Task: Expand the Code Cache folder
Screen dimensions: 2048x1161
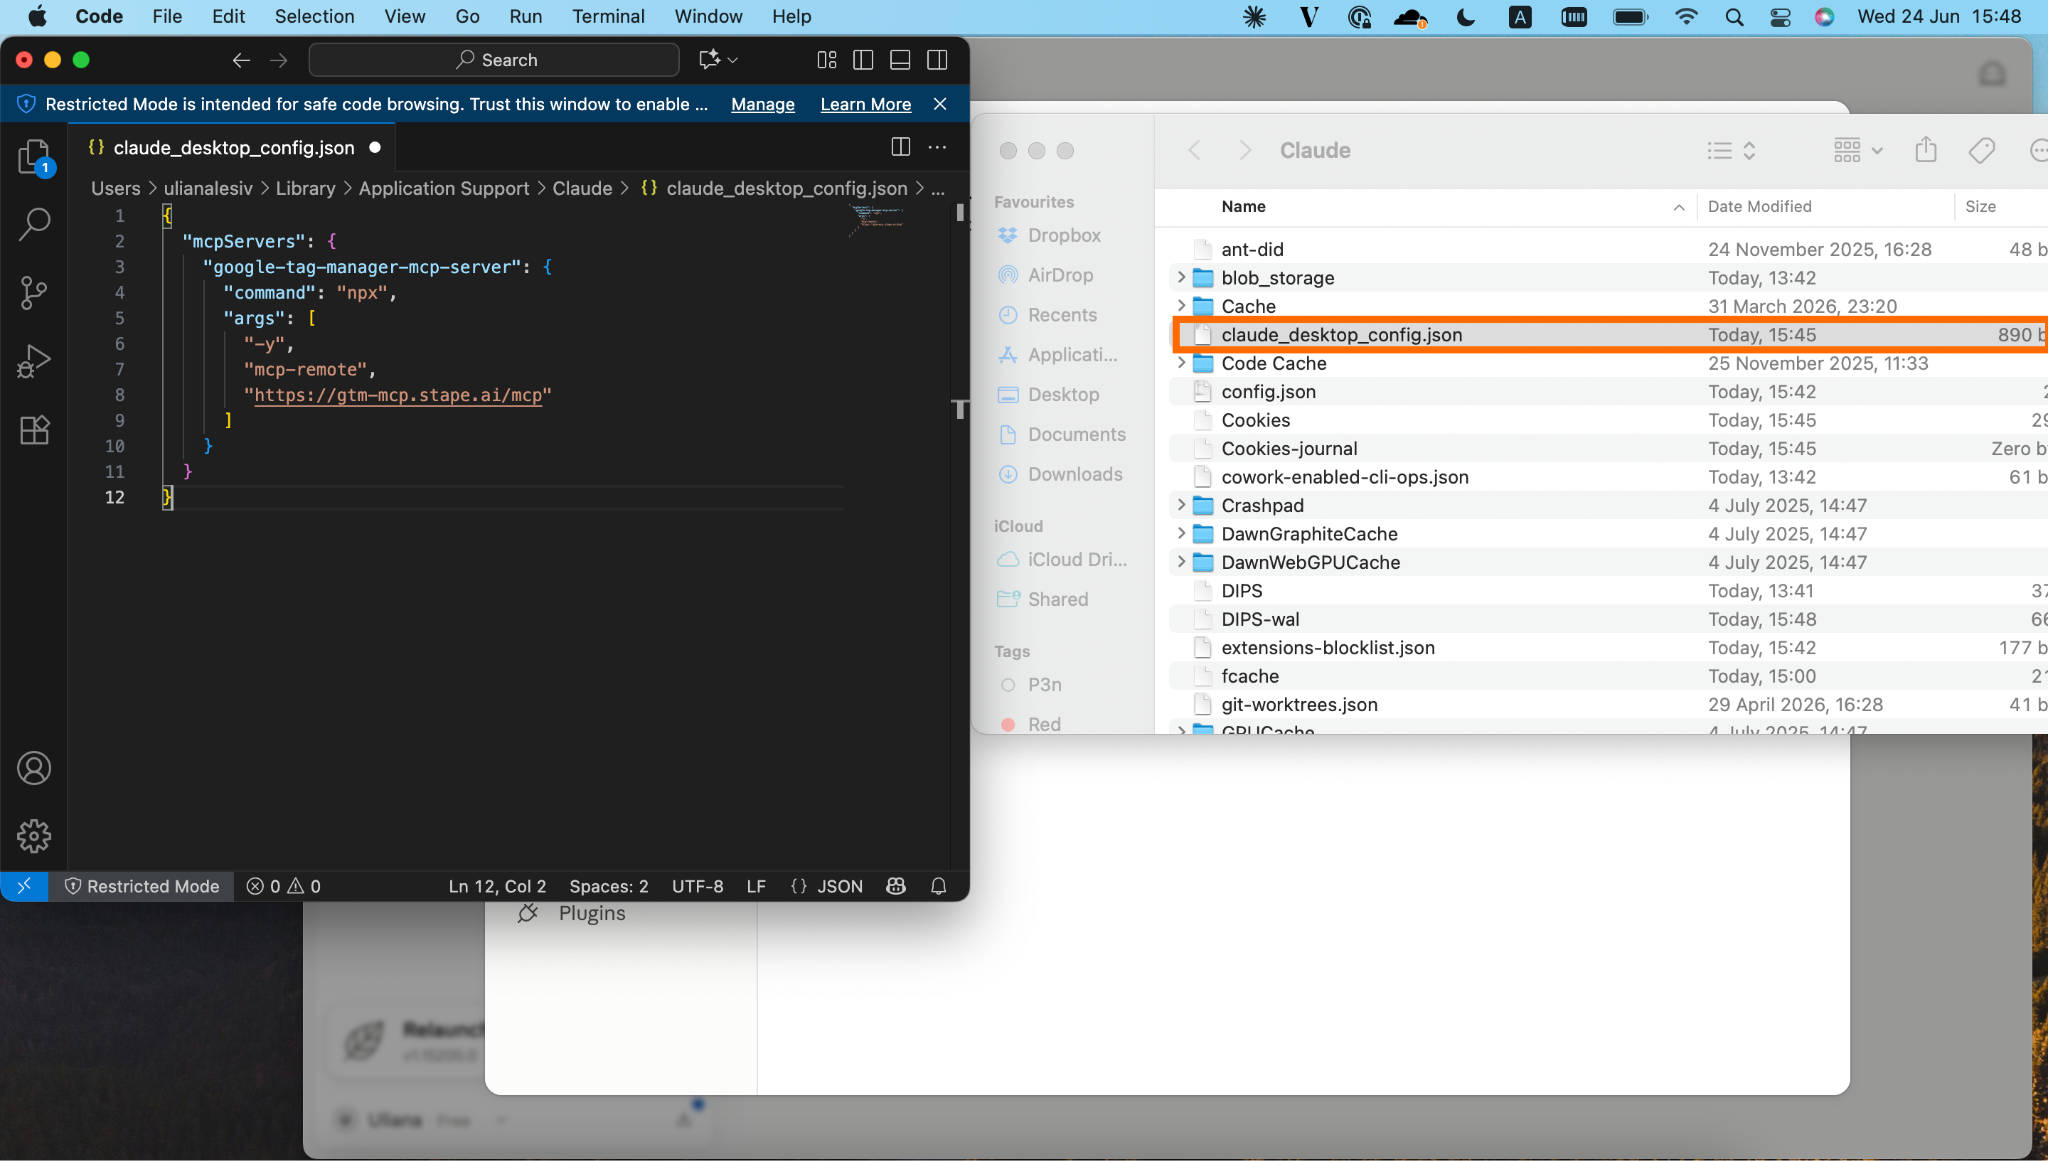Action: click(1181, 362)
